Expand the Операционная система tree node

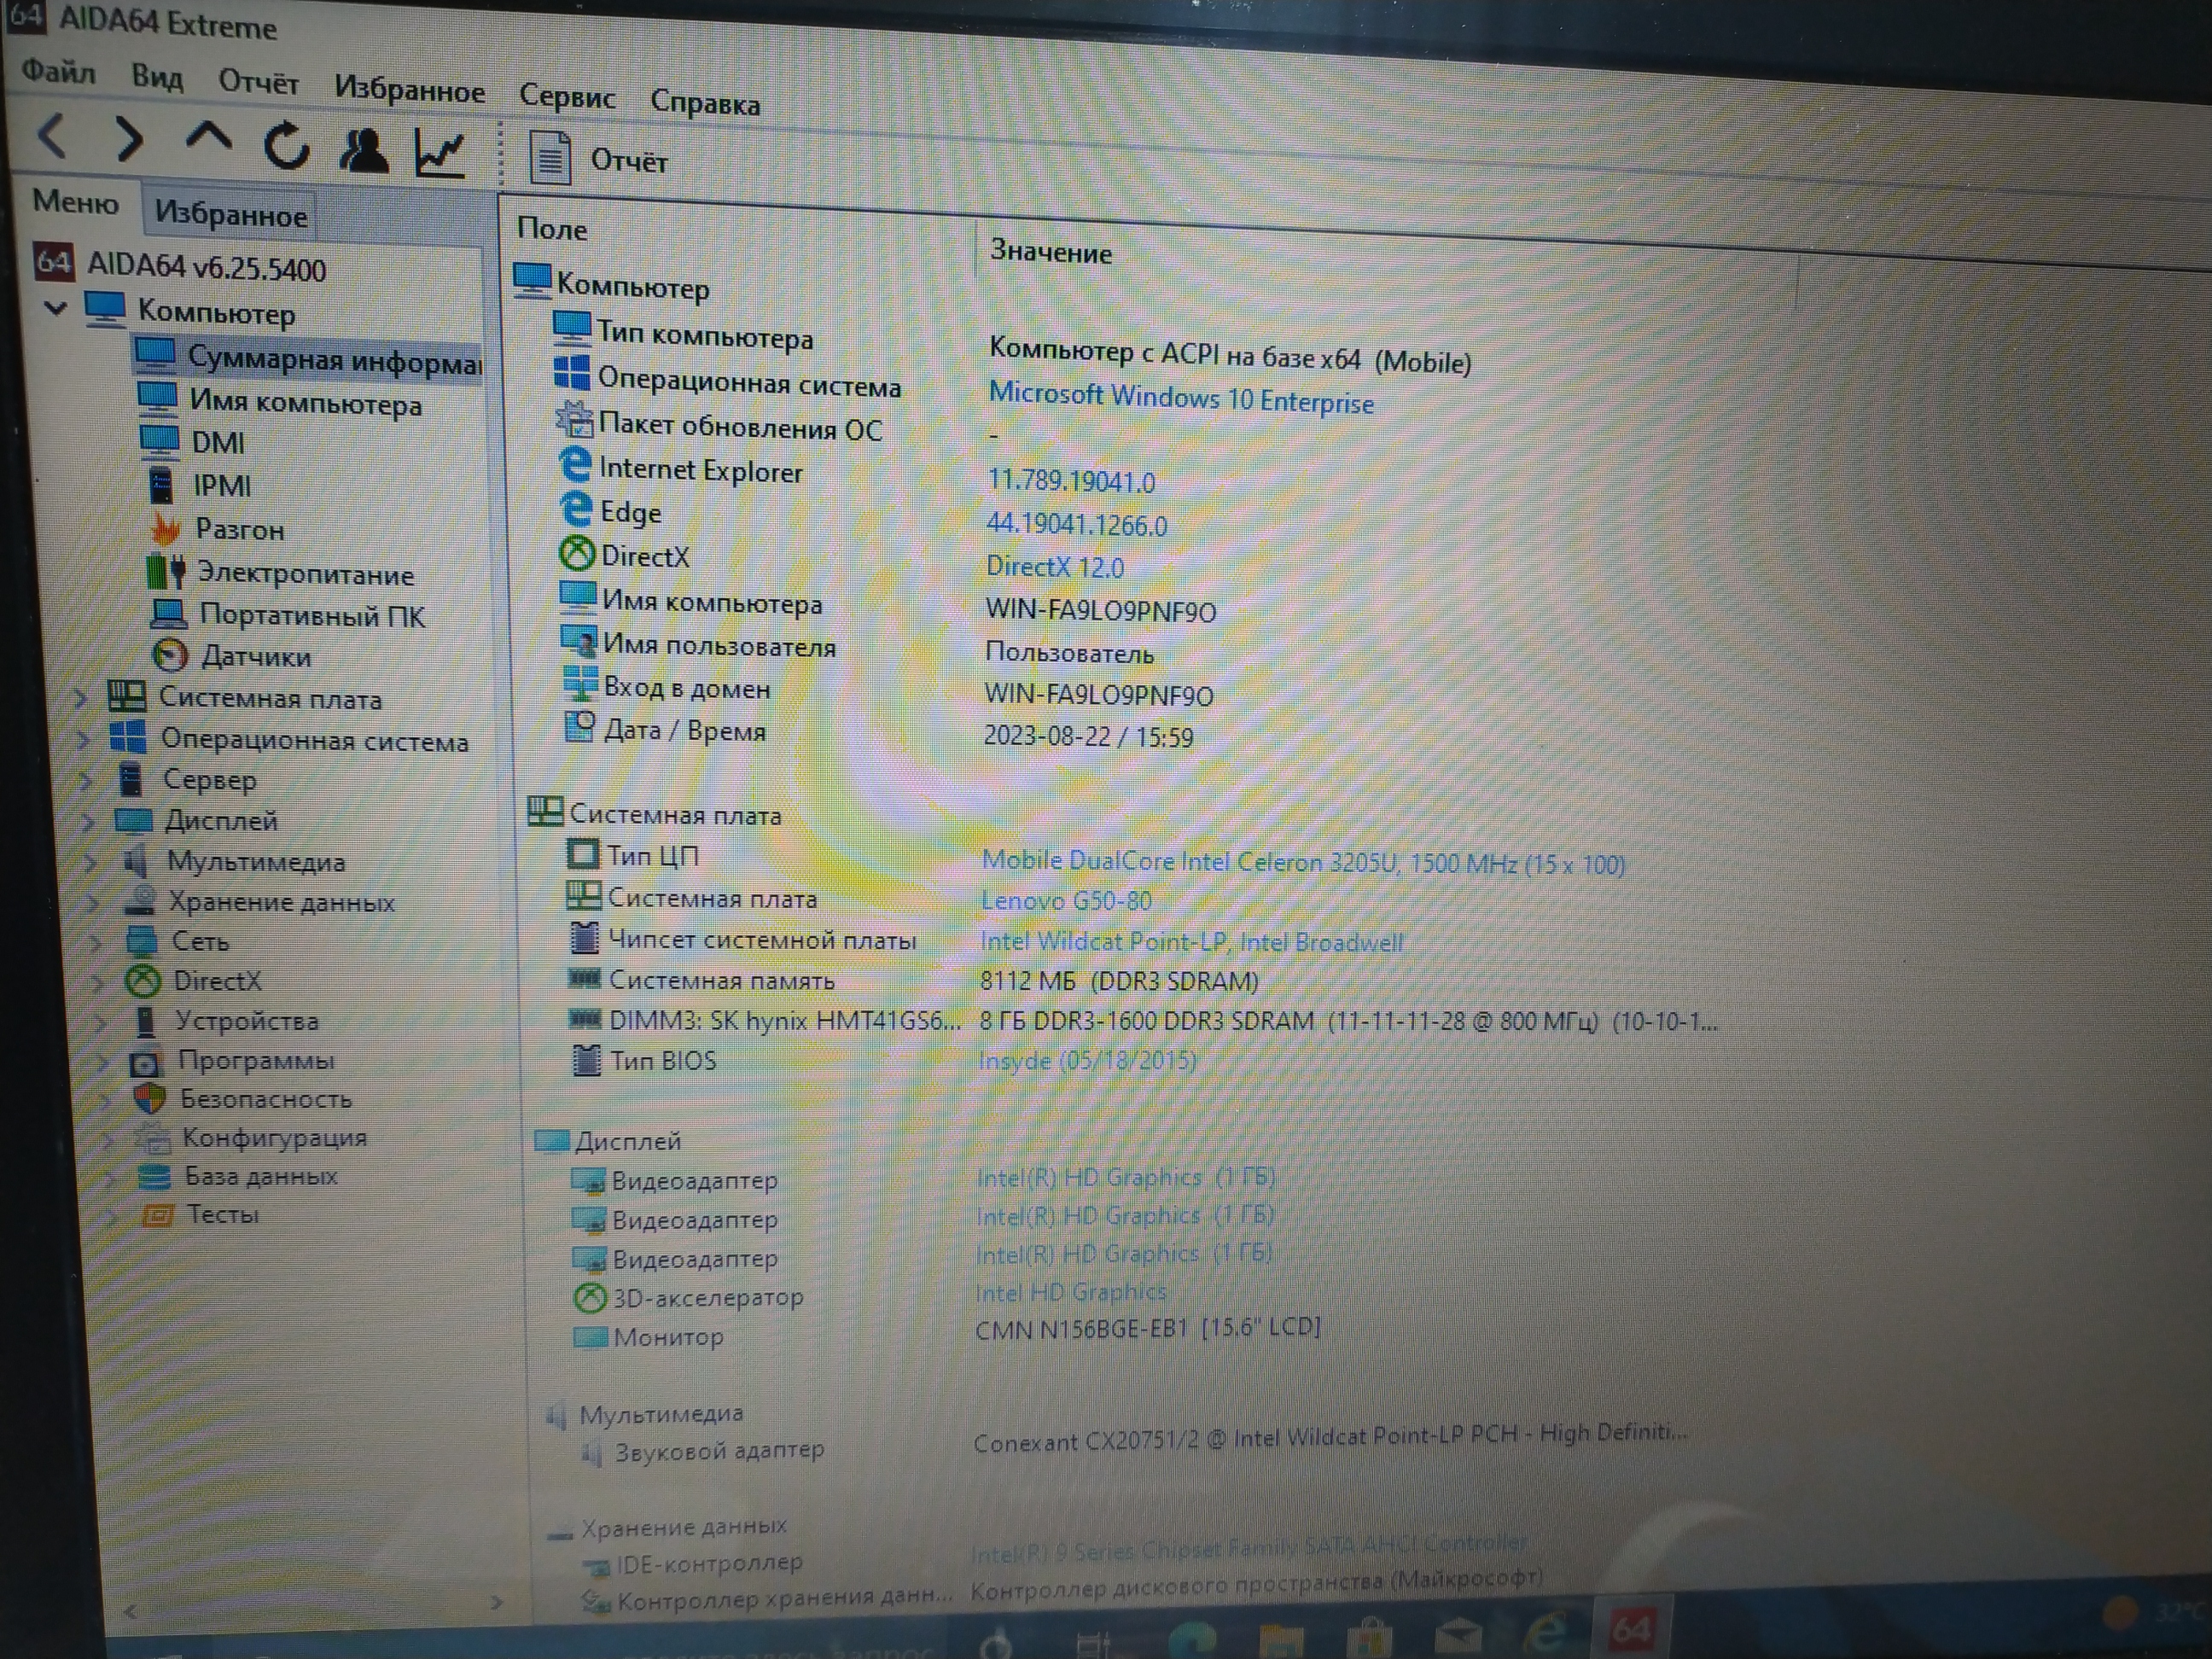85,739
